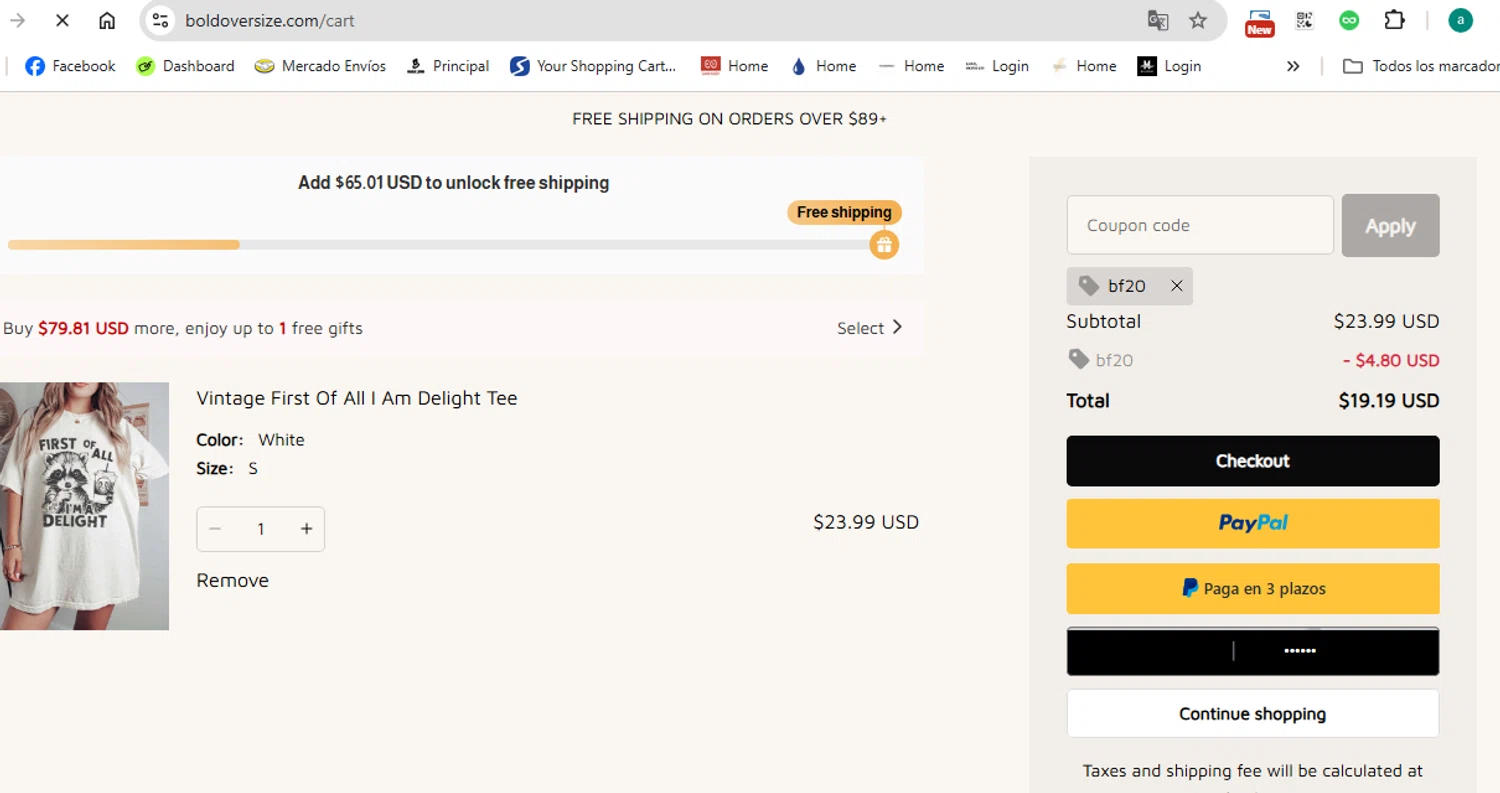Click the address bar URL boldoversize.com/cart
The image size is (1500, 793).
tap(270, 20)
